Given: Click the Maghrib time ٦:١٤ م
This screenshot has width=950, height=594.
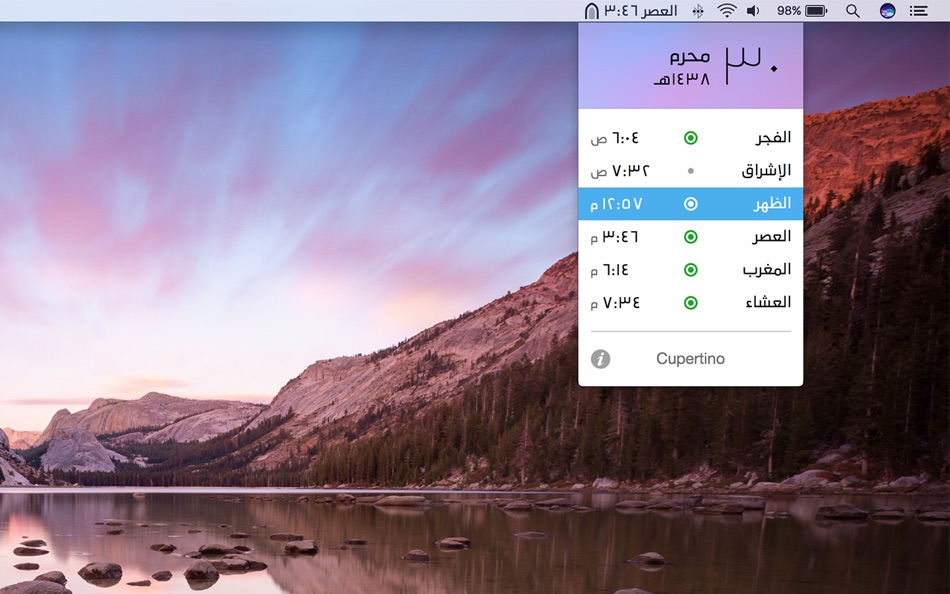Looking at the screenshot, I should click(x=610, y=270).
